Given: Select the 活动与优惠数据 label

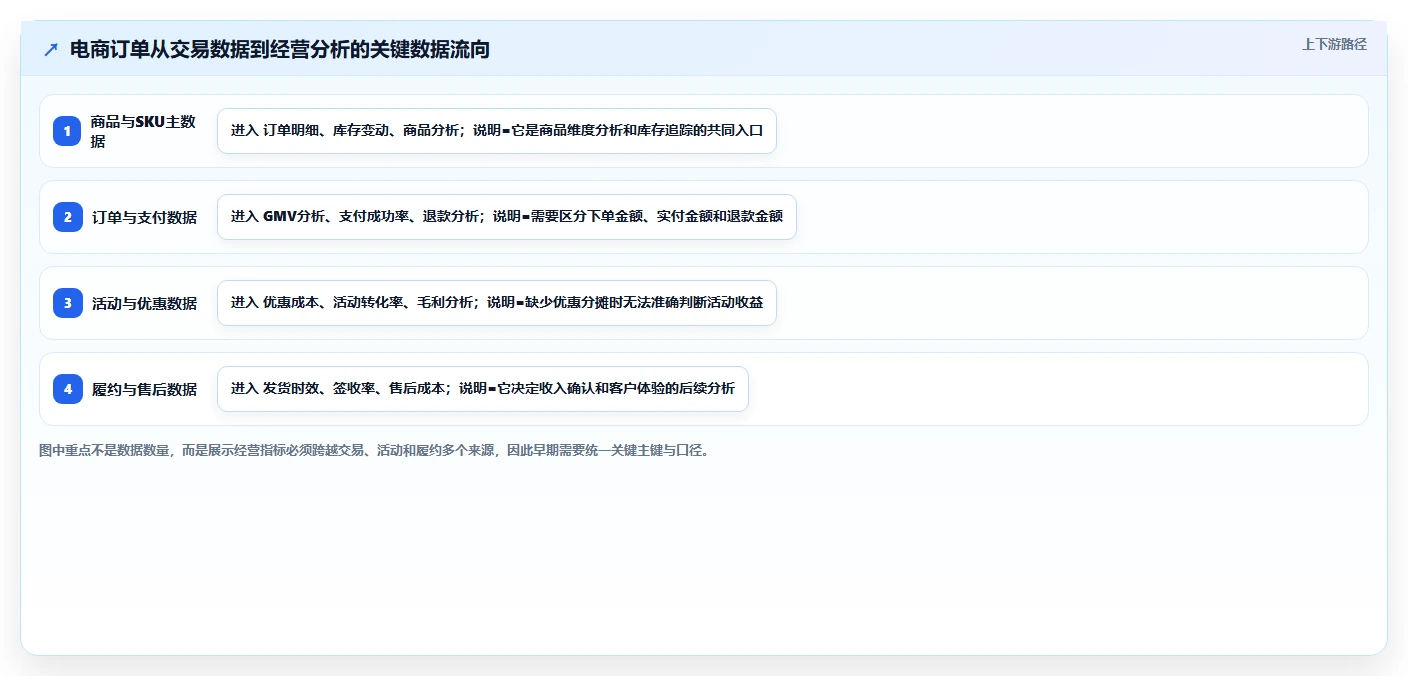Looking at the screenshot, I should 144,303.
